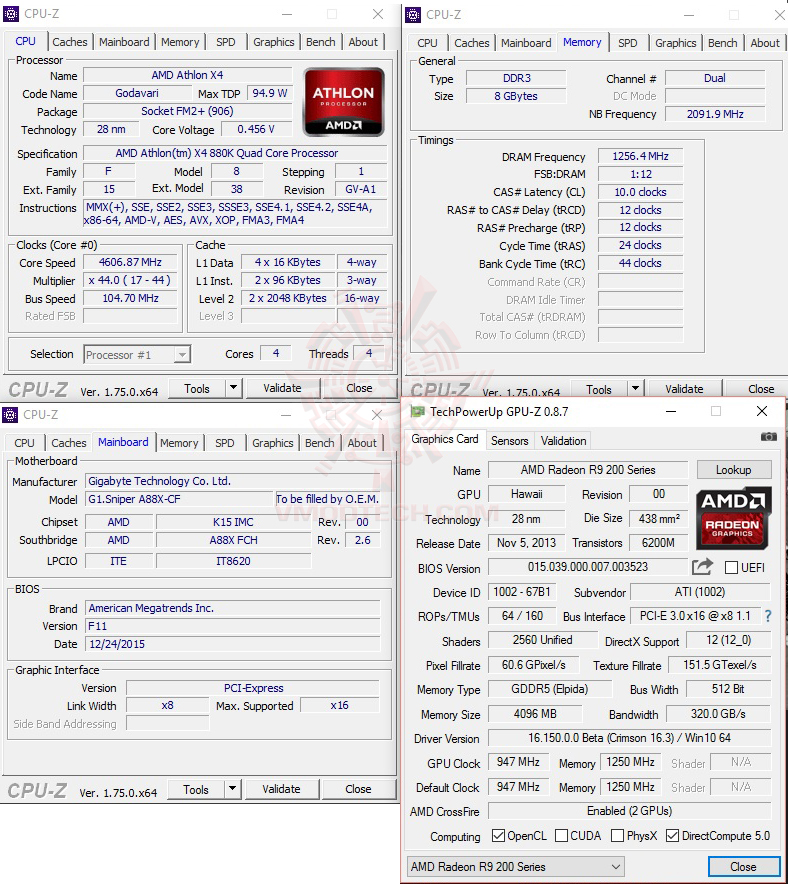Open About tab in the Mainboard window
Viewport: 788px width, 884px height.
362,443
